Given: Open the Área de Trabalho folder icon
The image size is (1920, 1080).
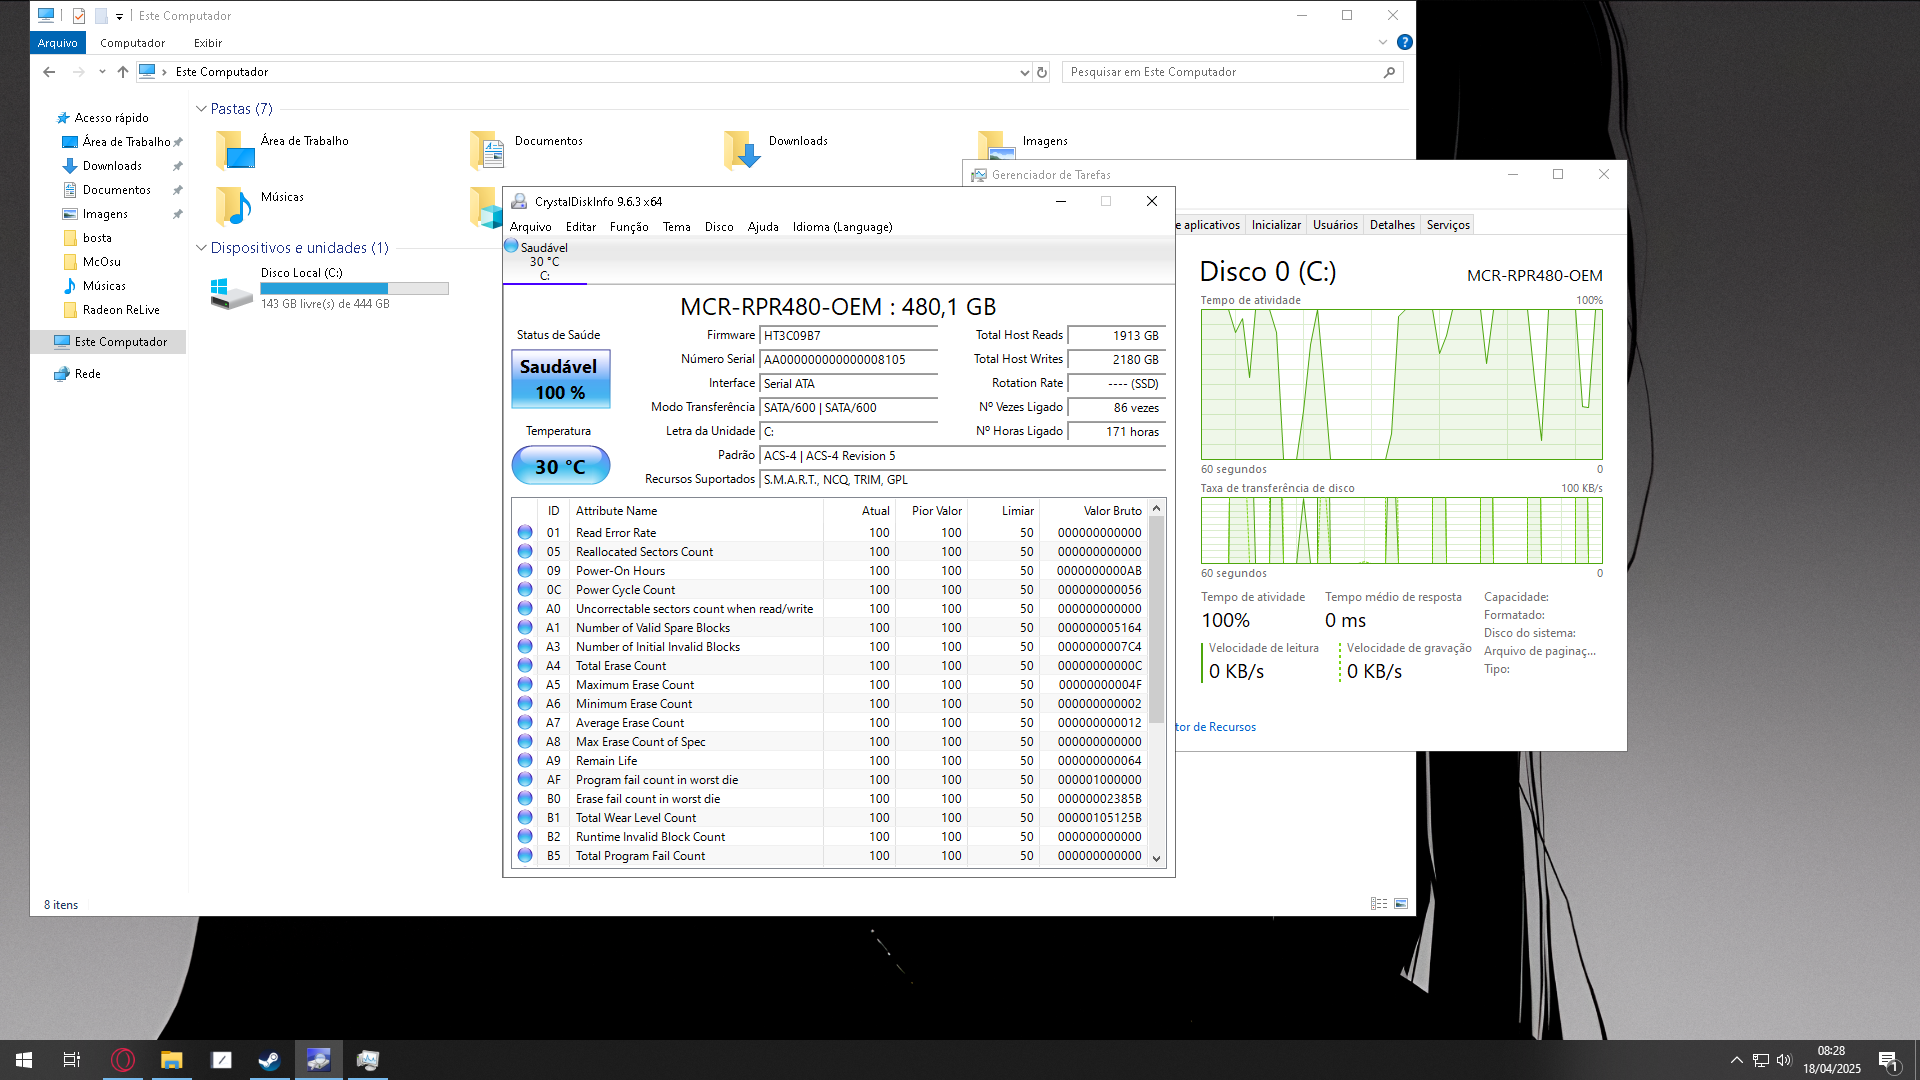Looking at the screenshot, I should (236, 150).
